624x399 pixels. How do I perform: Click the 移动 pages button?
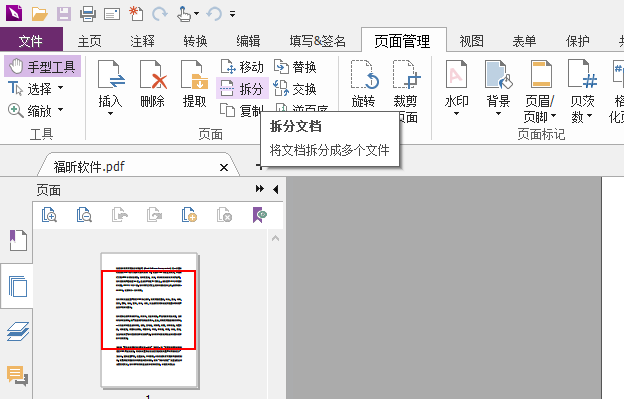tap(242, 67)
